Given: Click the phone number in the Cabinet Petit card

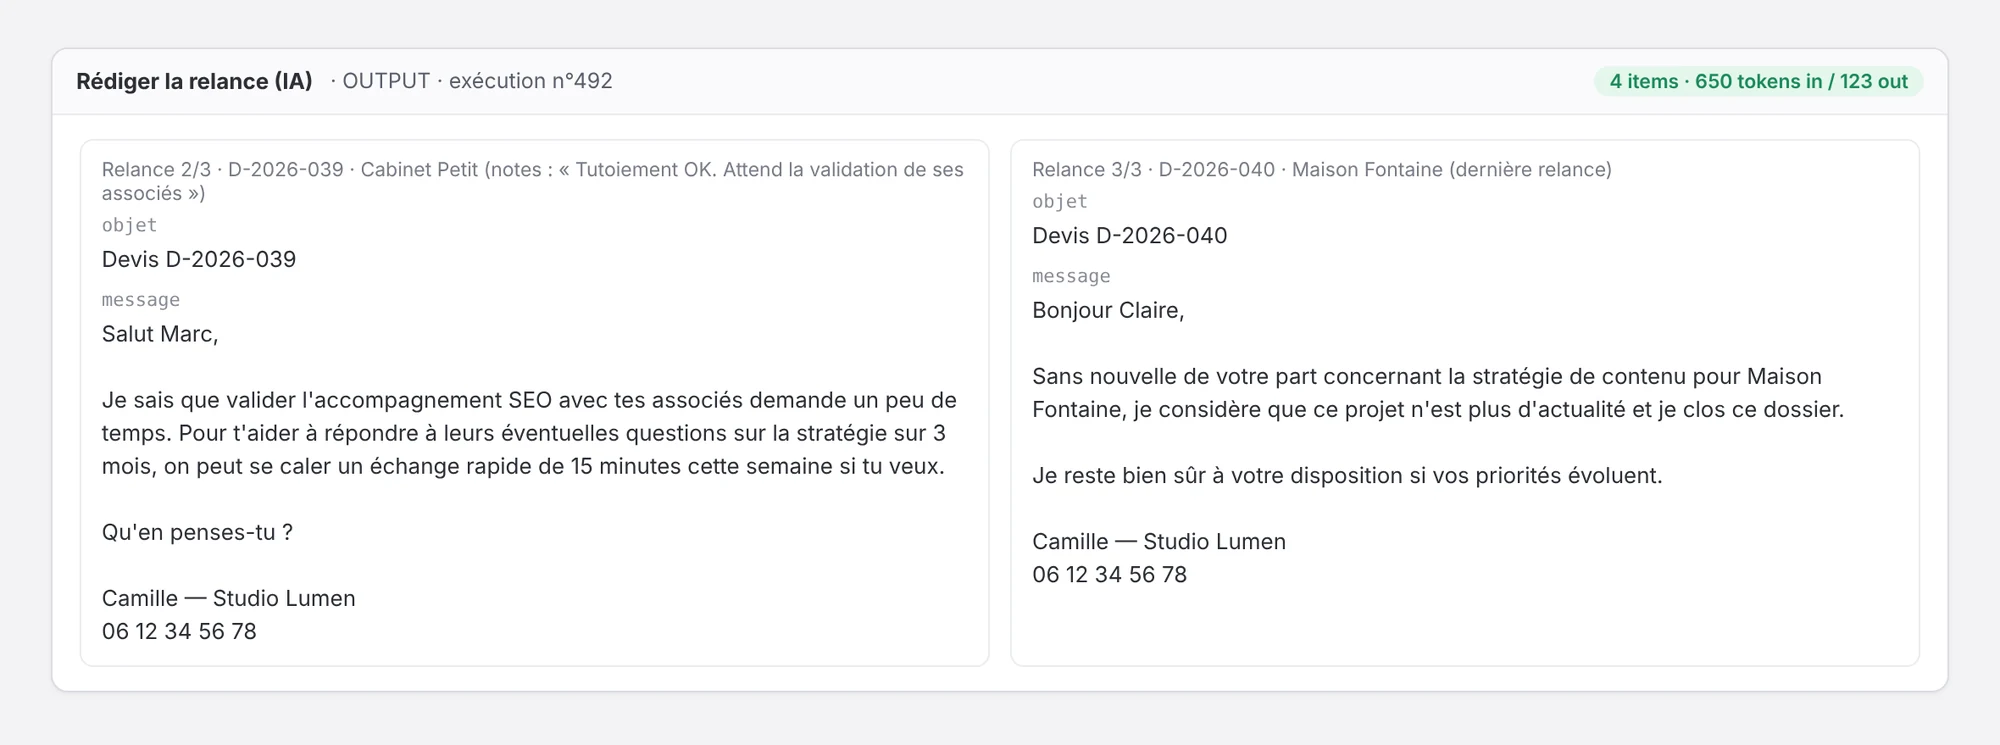Looking at the screenshot, I should (x=179, y=631).
